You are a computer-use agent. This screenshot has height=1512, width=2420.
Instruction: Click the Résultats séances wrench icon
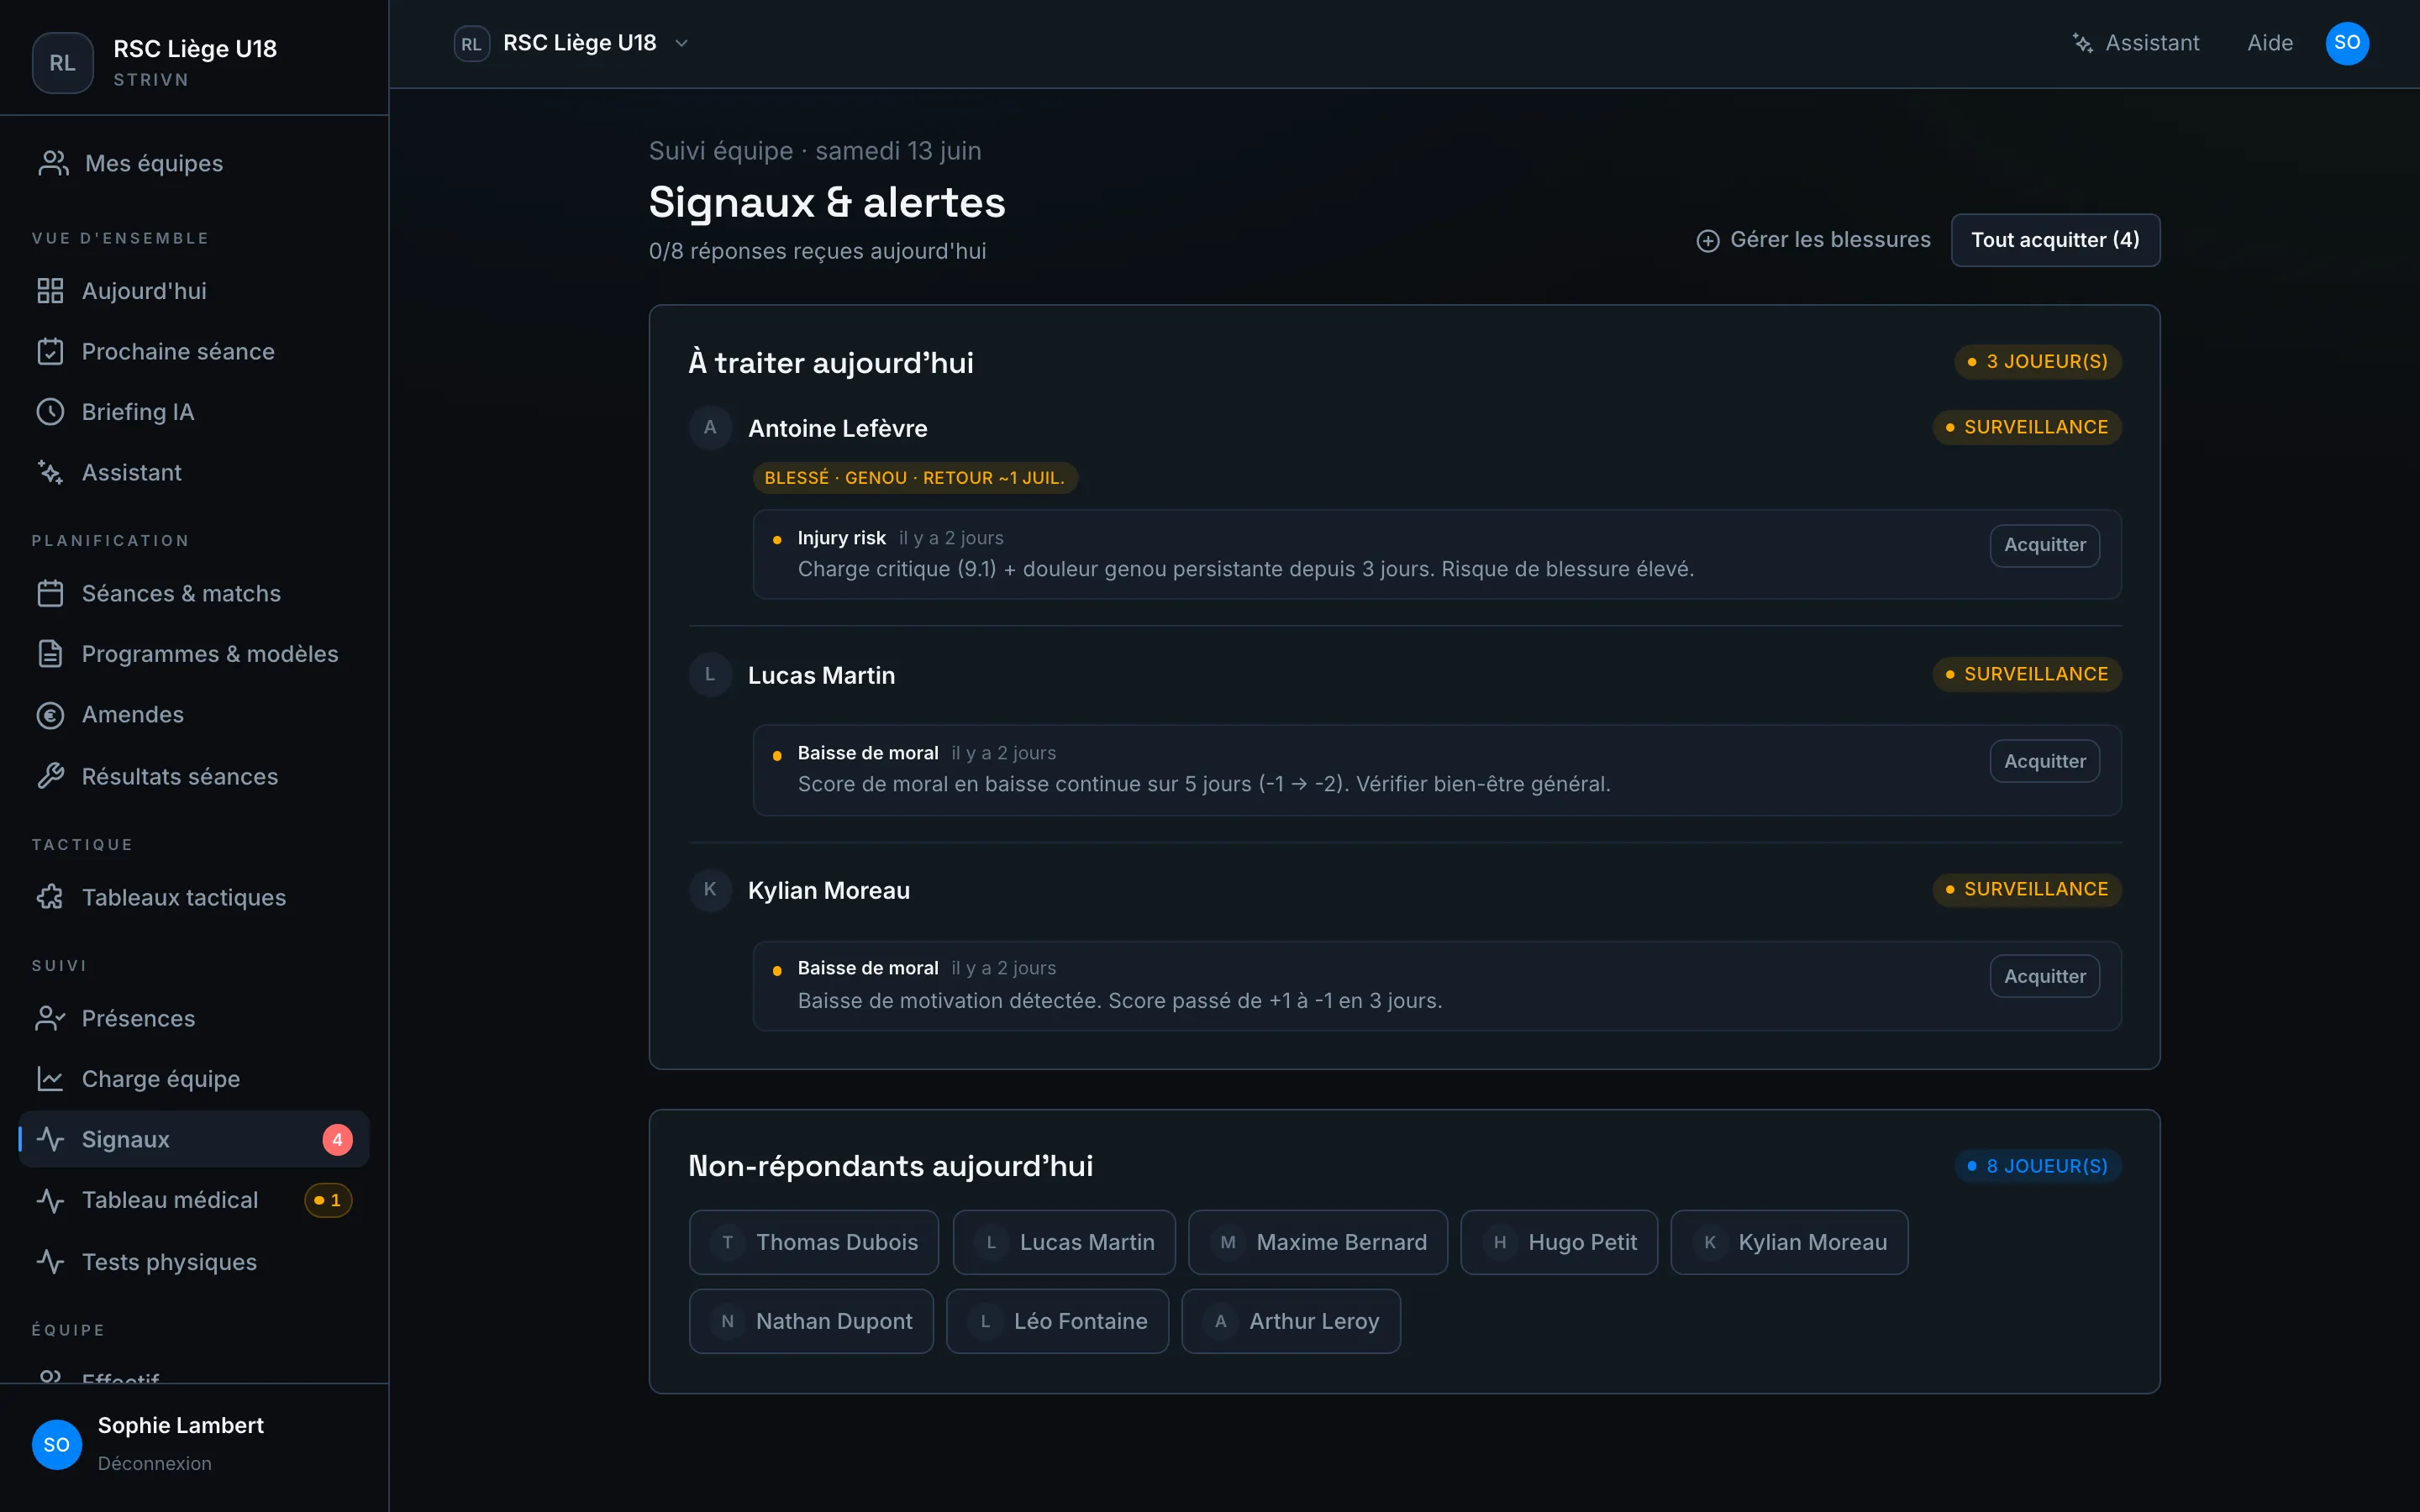(50, 776)
